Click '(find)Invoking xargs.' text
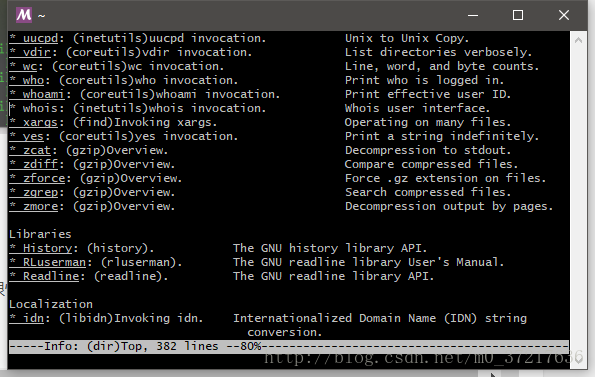 pos(145,123)
